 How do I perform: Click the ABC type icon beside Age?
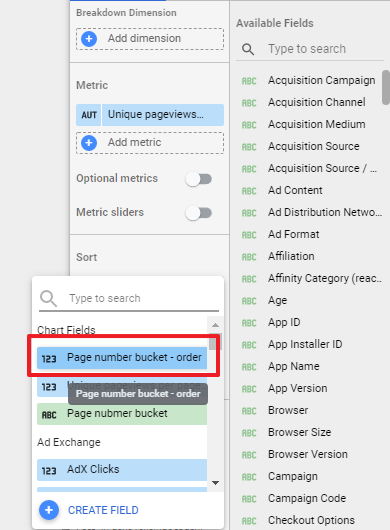coord(249,301)
